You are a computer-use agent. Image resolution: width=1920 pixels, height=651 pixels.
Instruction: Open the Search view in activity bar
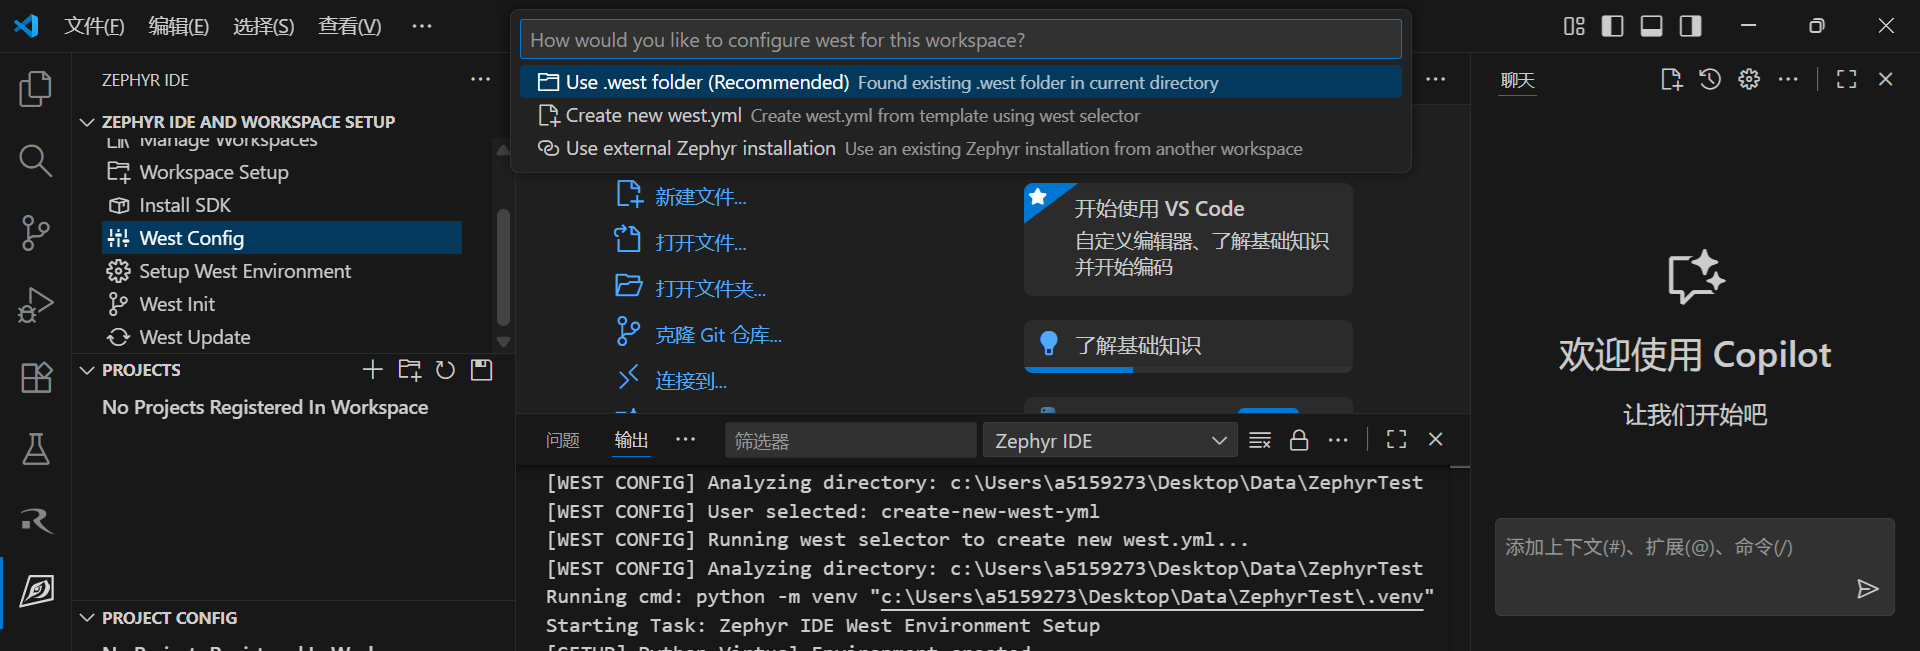[36, 160]
